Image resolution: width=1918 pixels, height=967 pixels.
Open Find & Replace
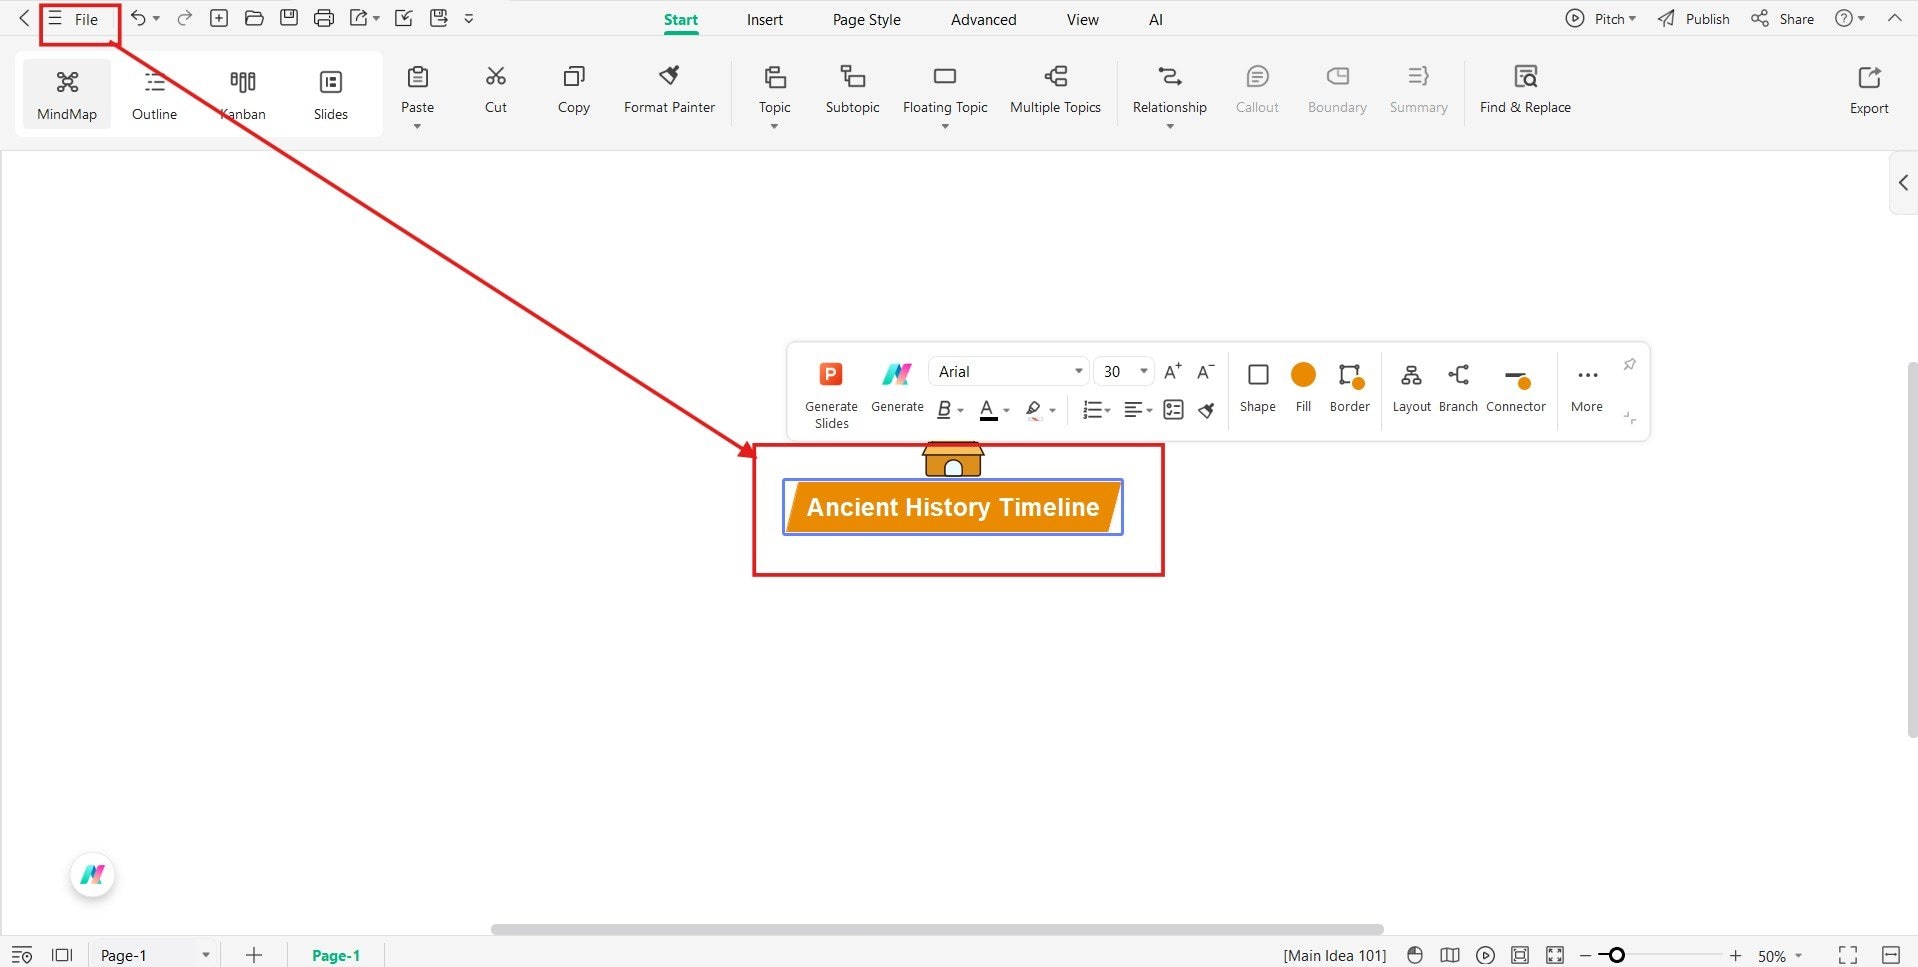coord(1525,90)
